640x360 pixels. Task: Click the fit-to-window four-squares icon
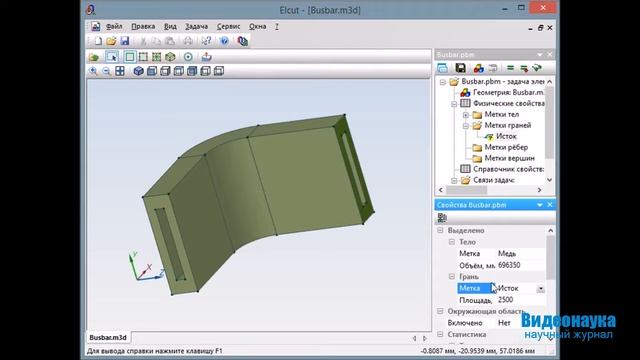120,71
